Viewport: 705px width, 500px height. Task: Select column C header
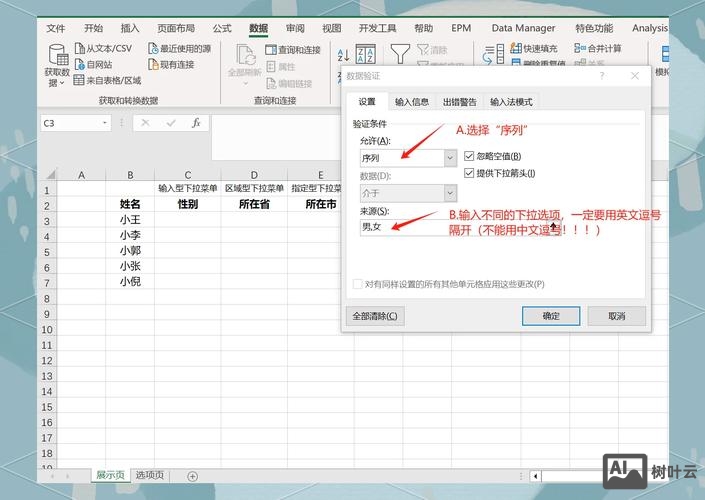[187, 174]
